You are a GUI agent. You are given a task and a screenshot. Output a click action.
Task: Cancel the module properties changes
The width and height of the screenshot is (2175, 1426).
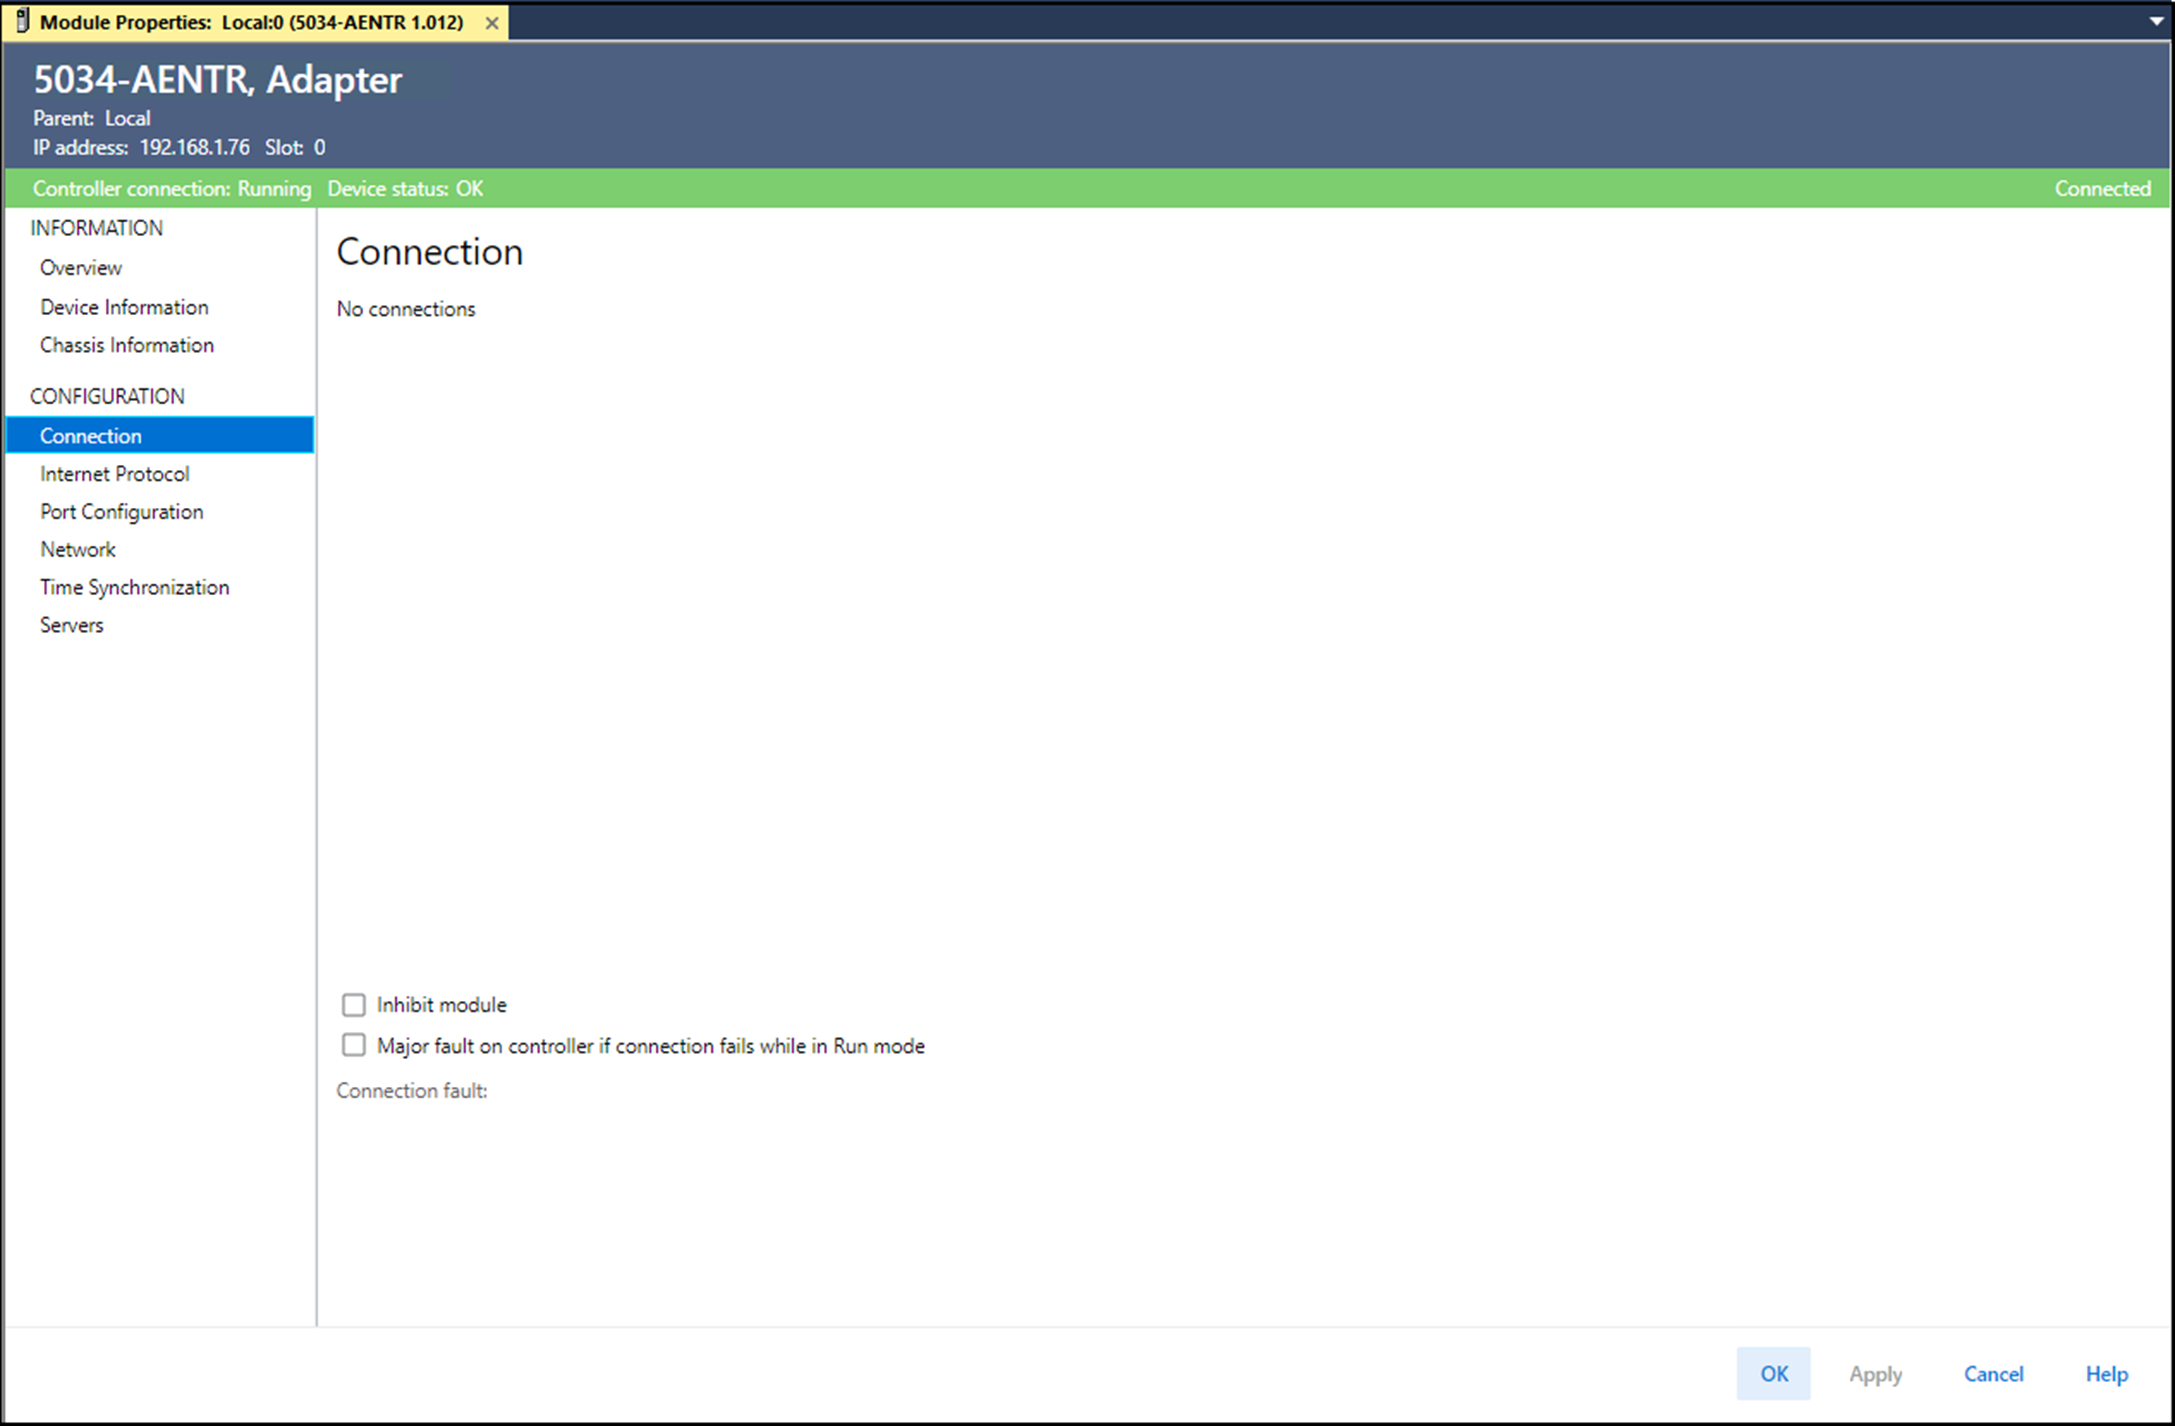pos(1993,1374)
